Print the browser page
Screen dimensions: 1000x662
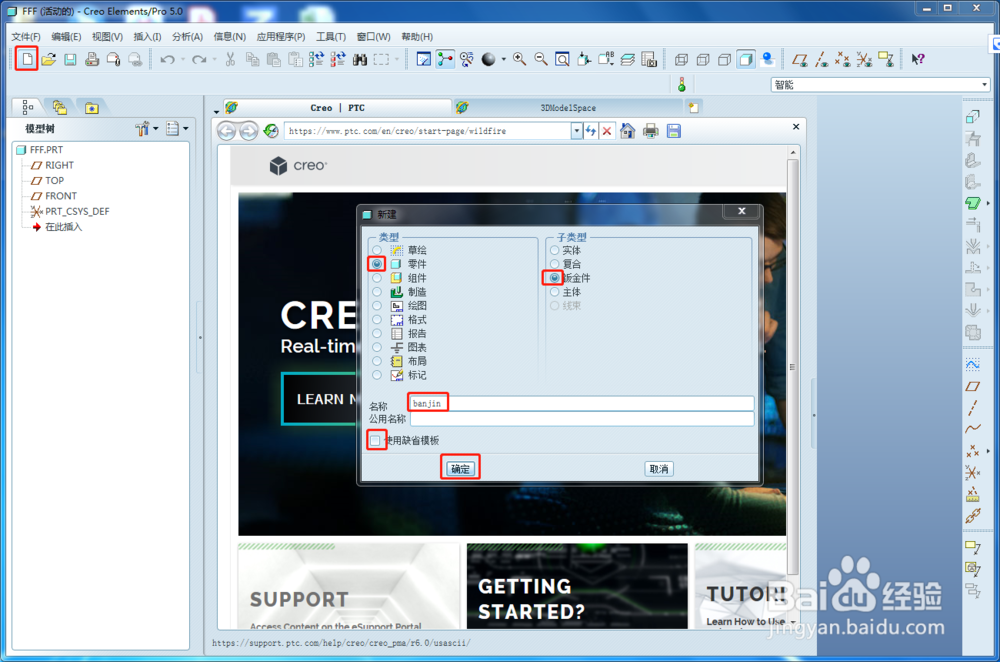click(x=651, y=131)
